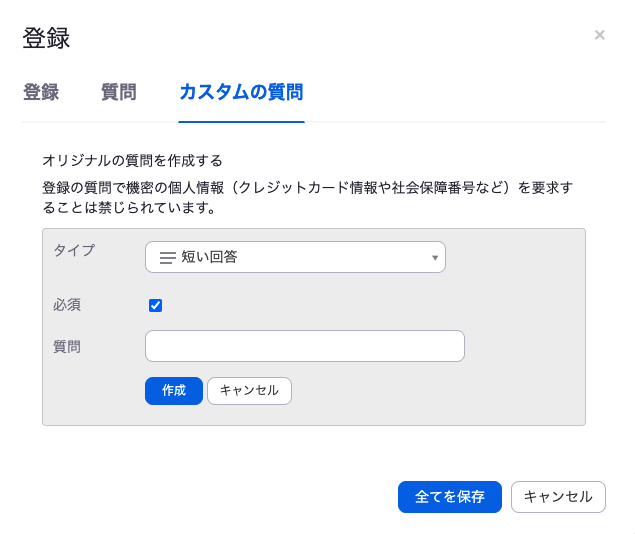Click the 短い回答 text in the selector

tap(209, 257)
